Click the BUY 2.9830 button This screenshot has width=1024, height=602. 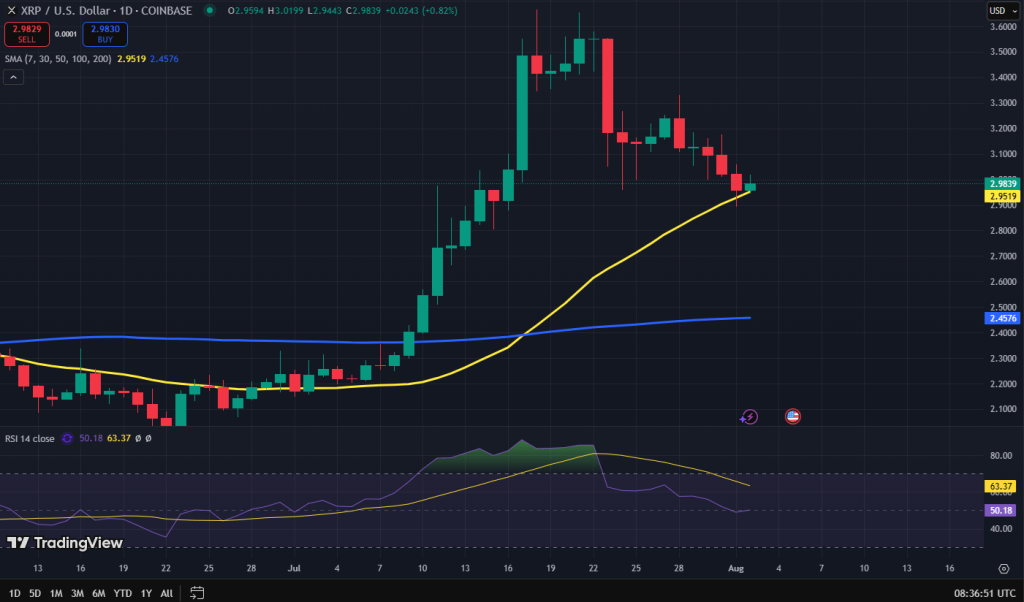pos(105,34)
